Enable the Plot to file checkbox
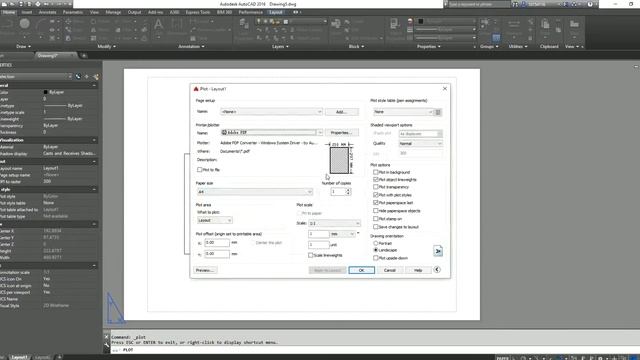The width and height of the screenshot is (640, 360). click(200, 169)
